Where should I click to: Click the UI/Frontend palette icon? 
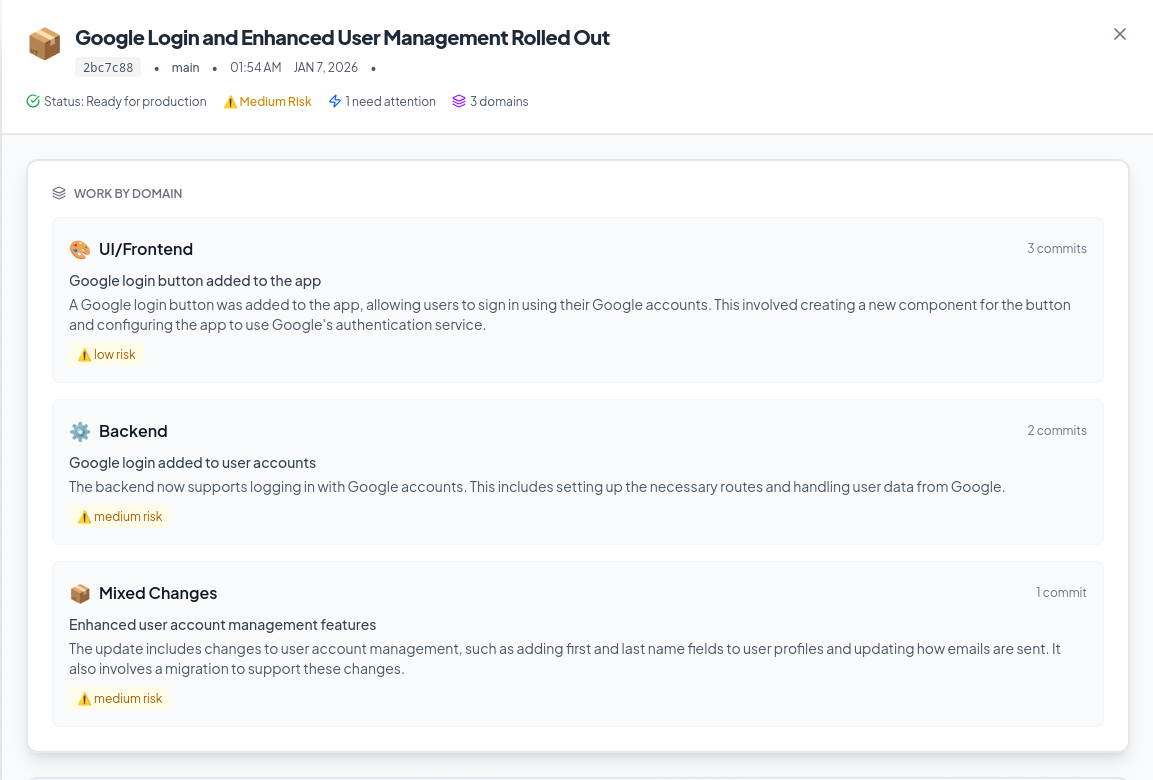pos(80,249)
